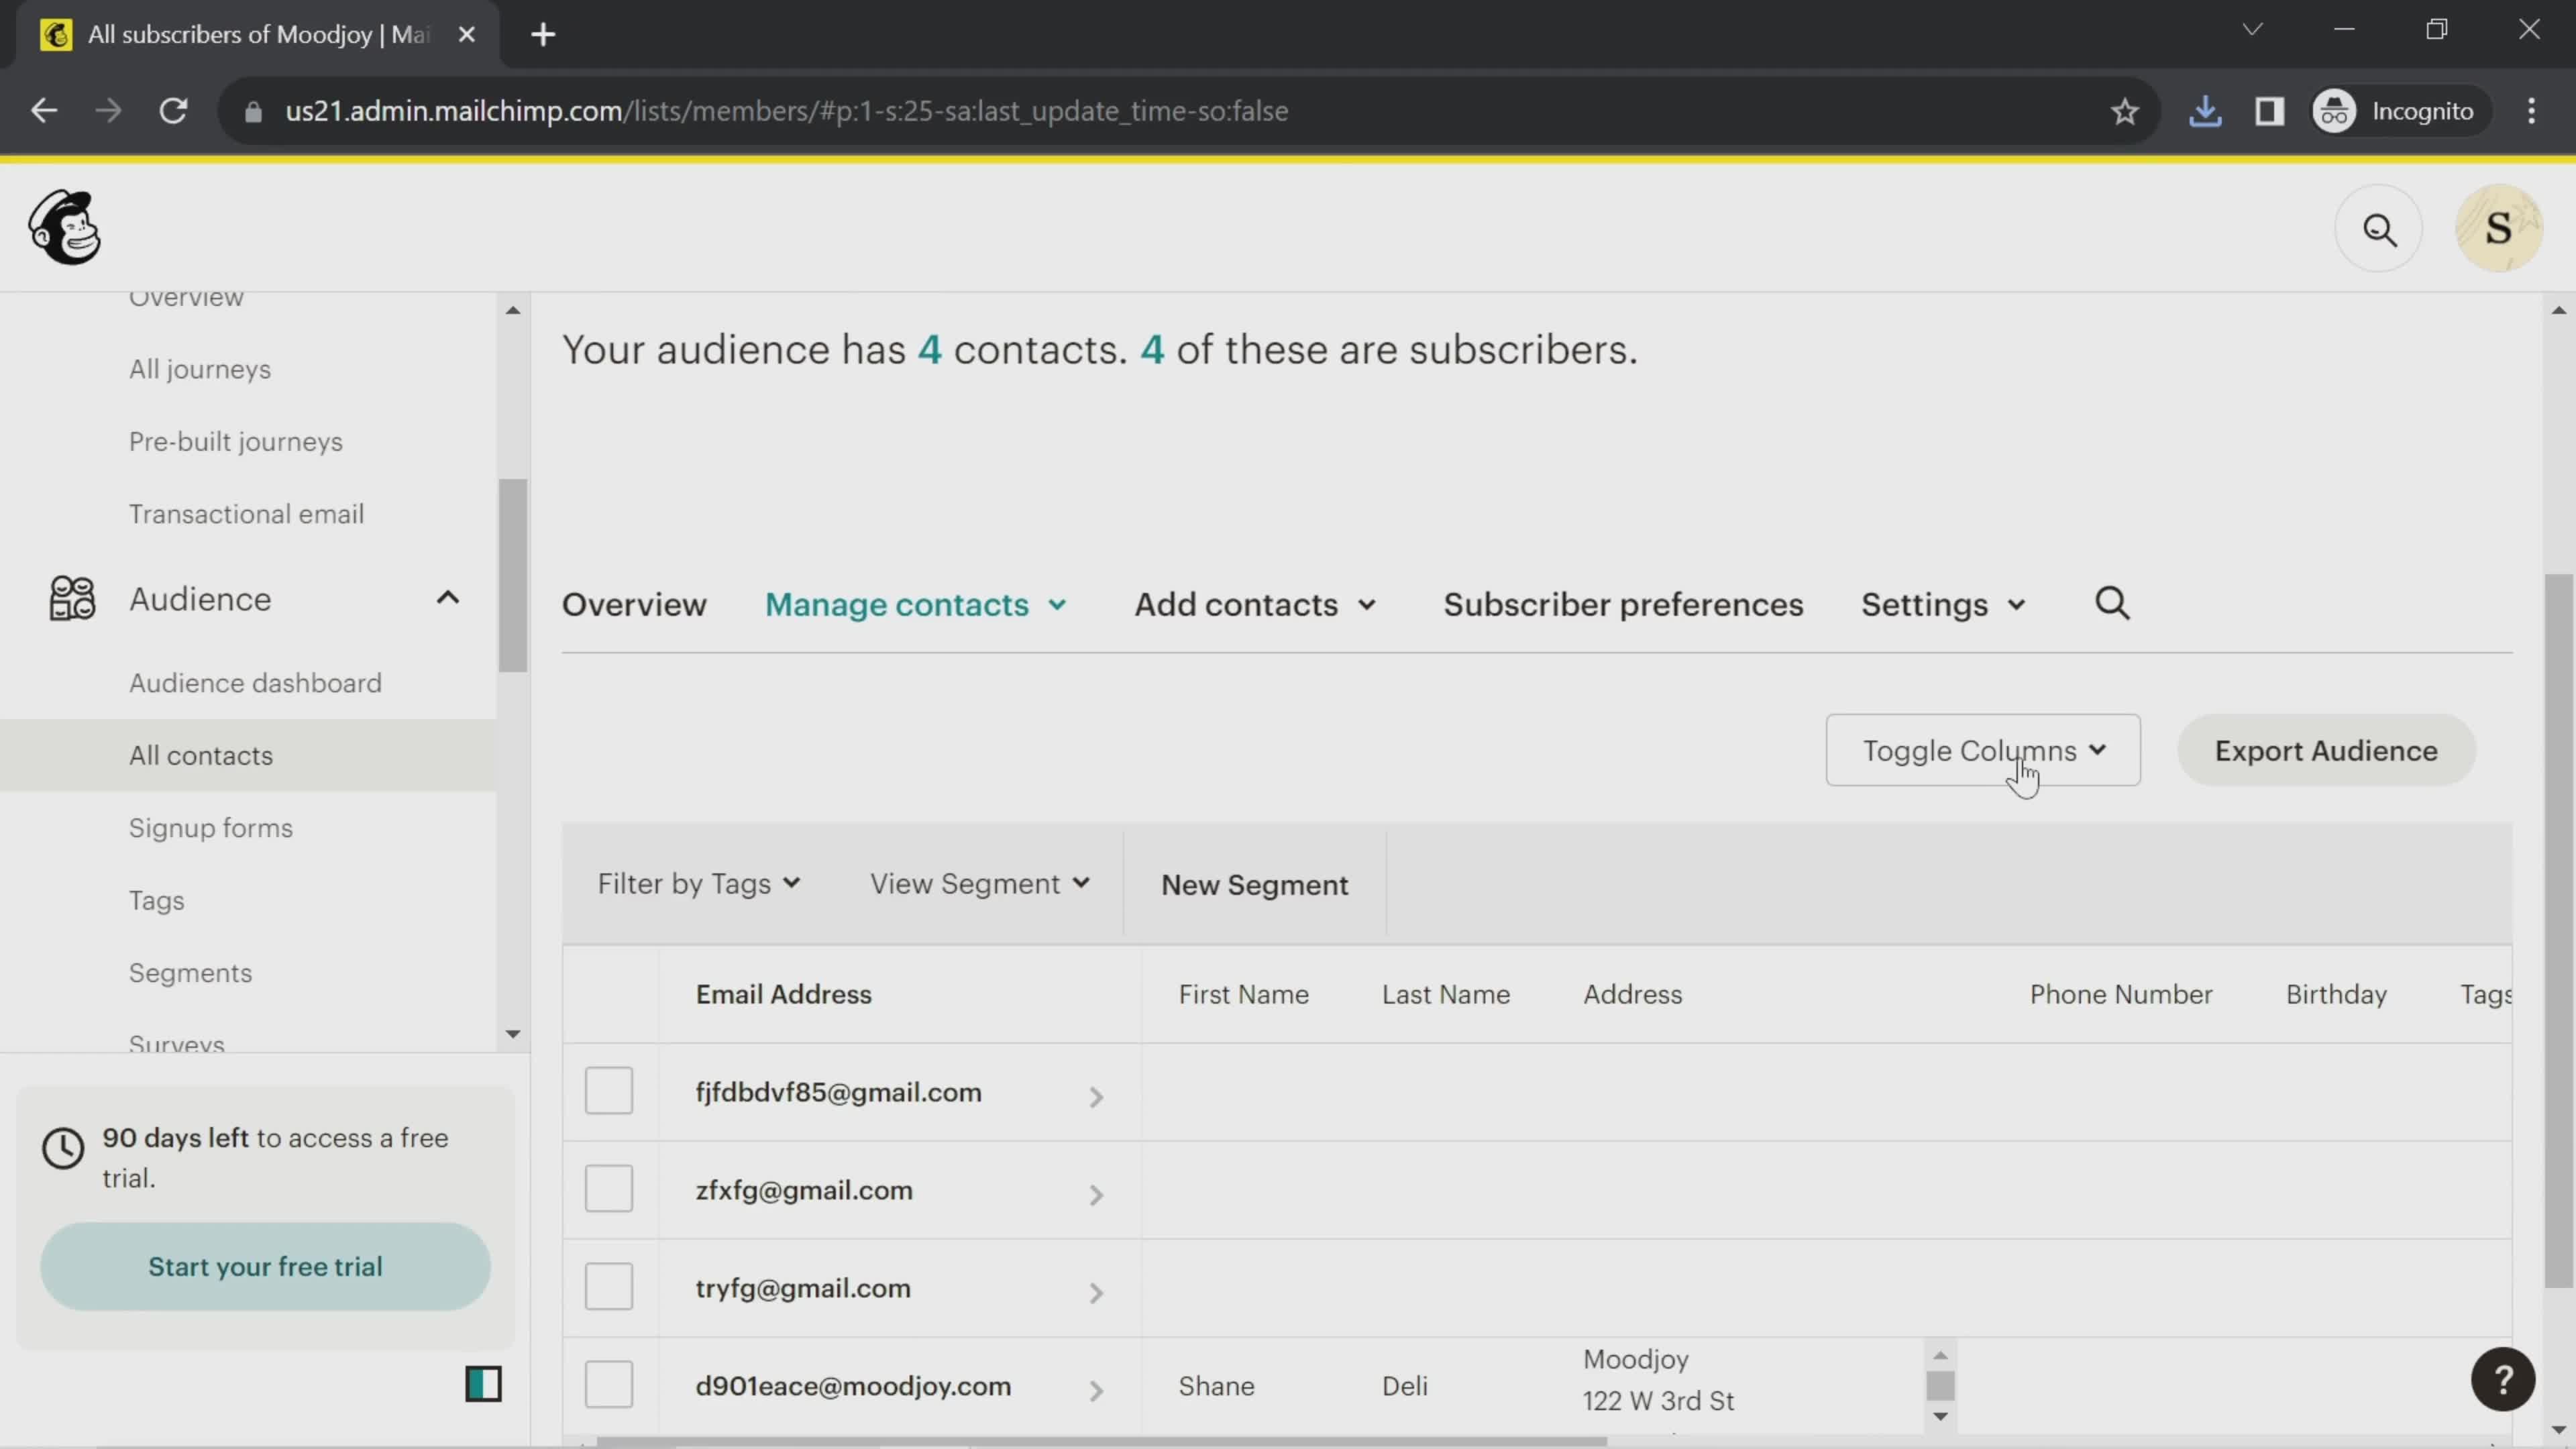
Task: Collapse the Audience sidebar section chevron
Action: click(447, 598)
